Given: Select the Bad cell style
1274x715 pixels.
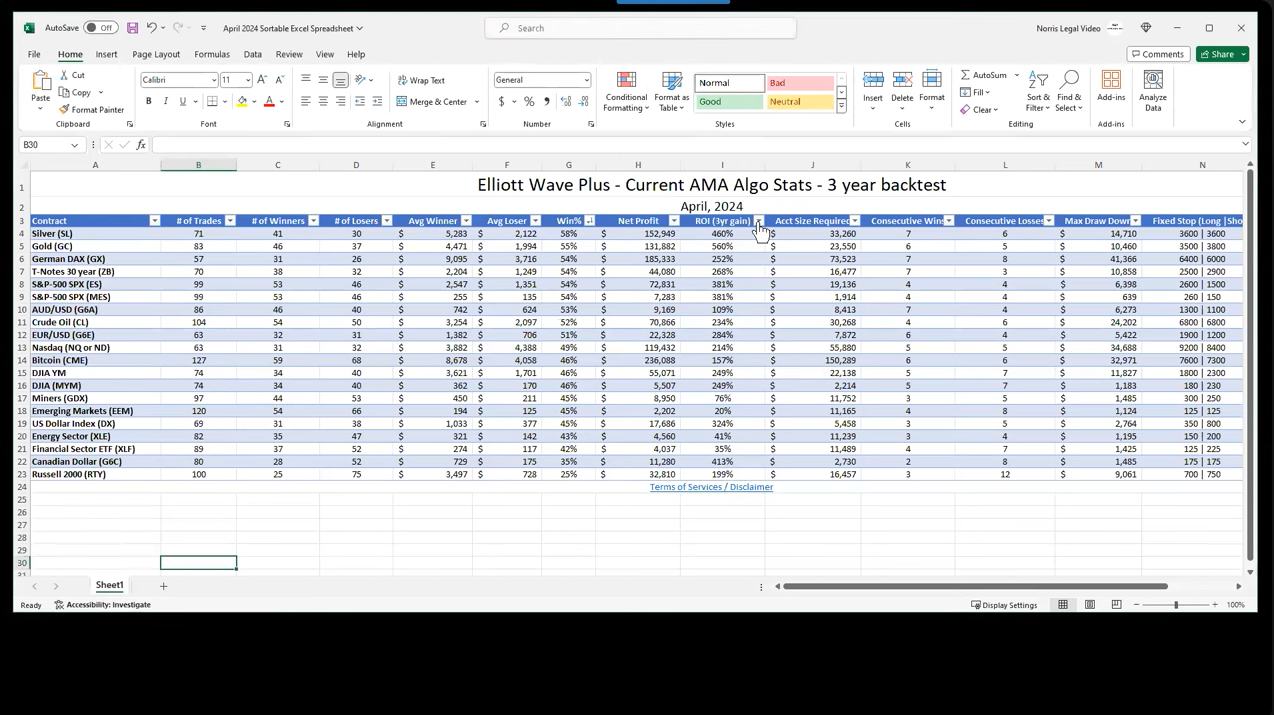Looking at the screenshot, I should (800, 83).
